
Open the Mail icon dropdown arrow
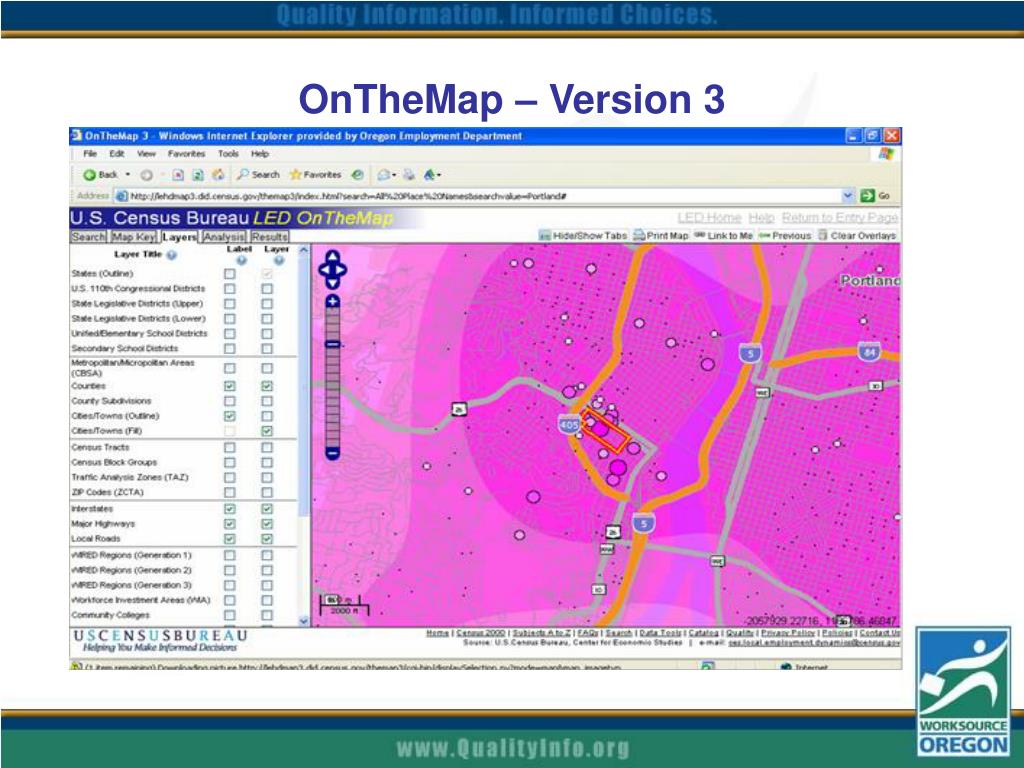pos(394,175)
